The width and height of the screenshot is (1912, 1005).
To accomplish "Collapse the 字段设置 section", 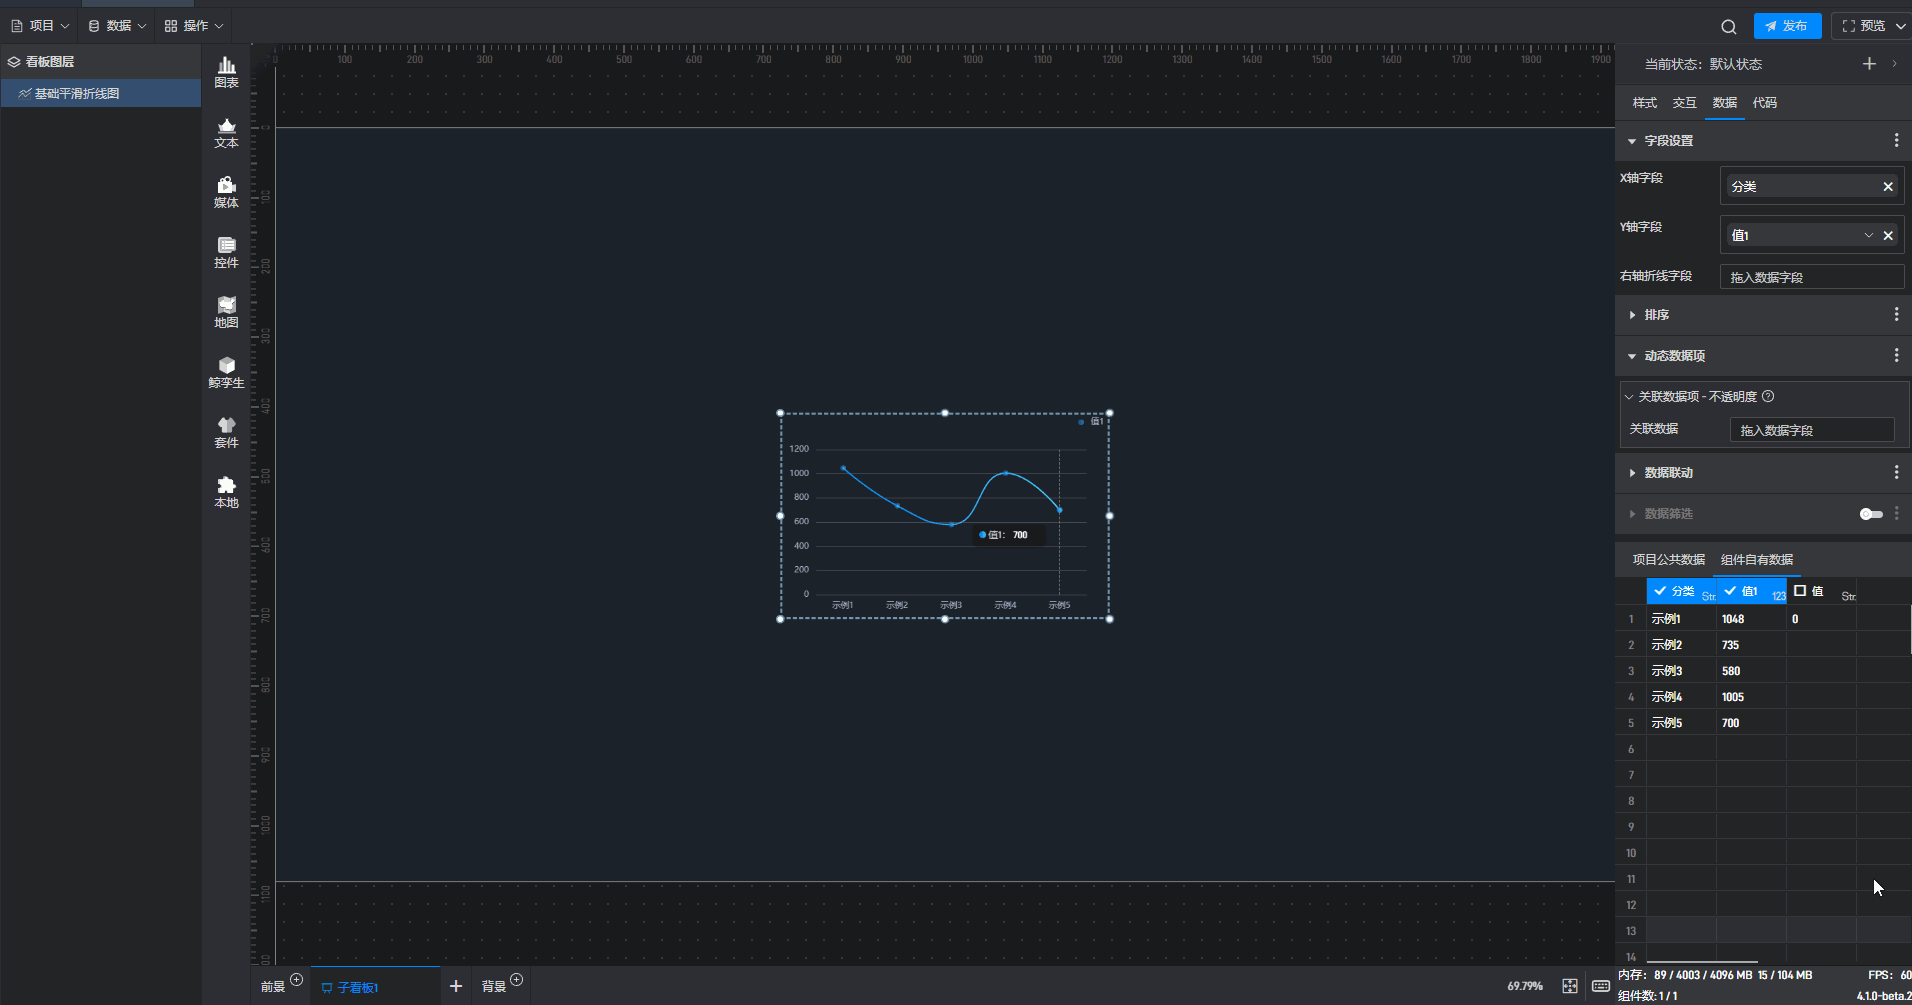I will [1632, 141].
